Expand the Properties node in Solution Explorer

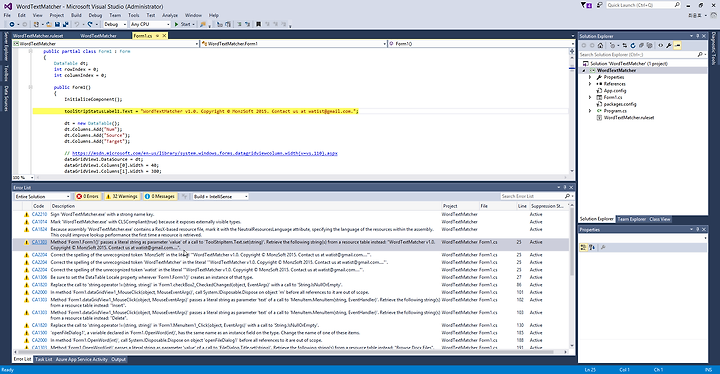coord(590,77)
